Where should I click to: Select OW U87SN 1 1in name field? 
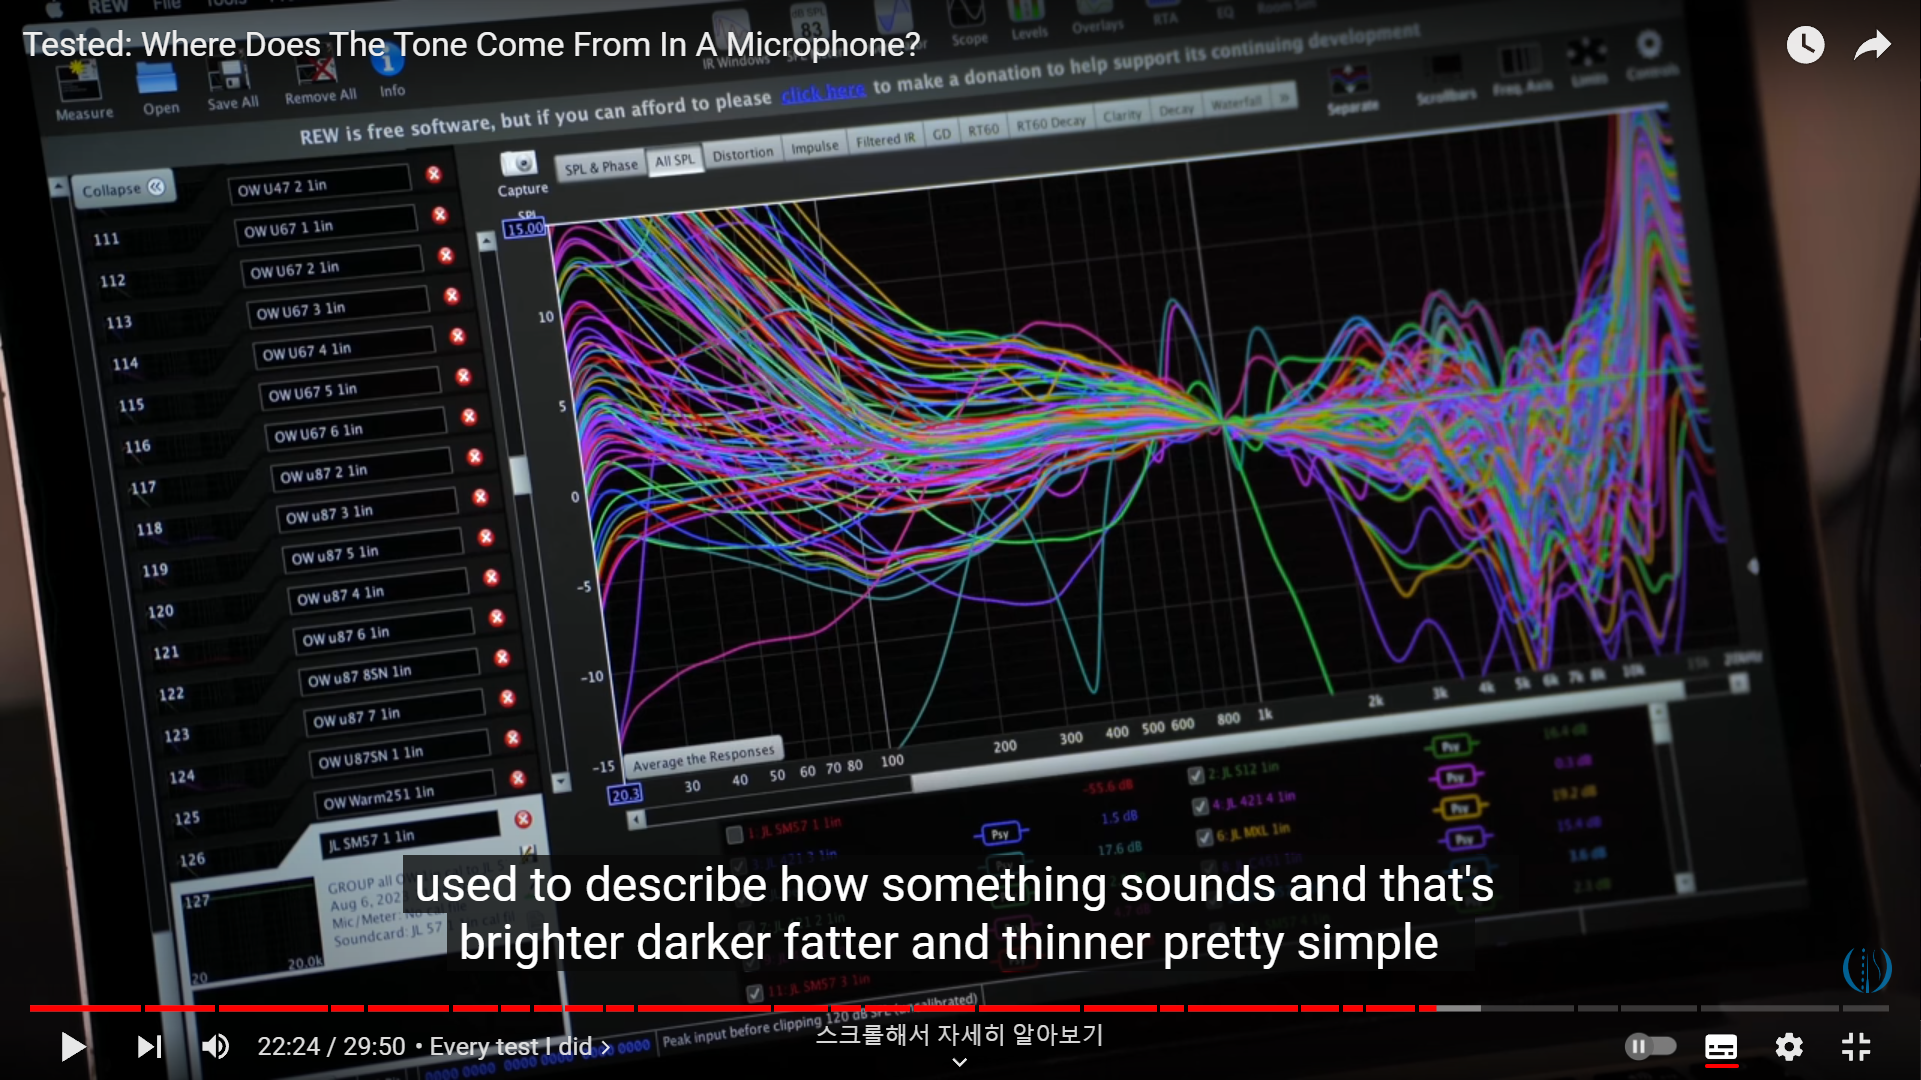click(401, 753)
